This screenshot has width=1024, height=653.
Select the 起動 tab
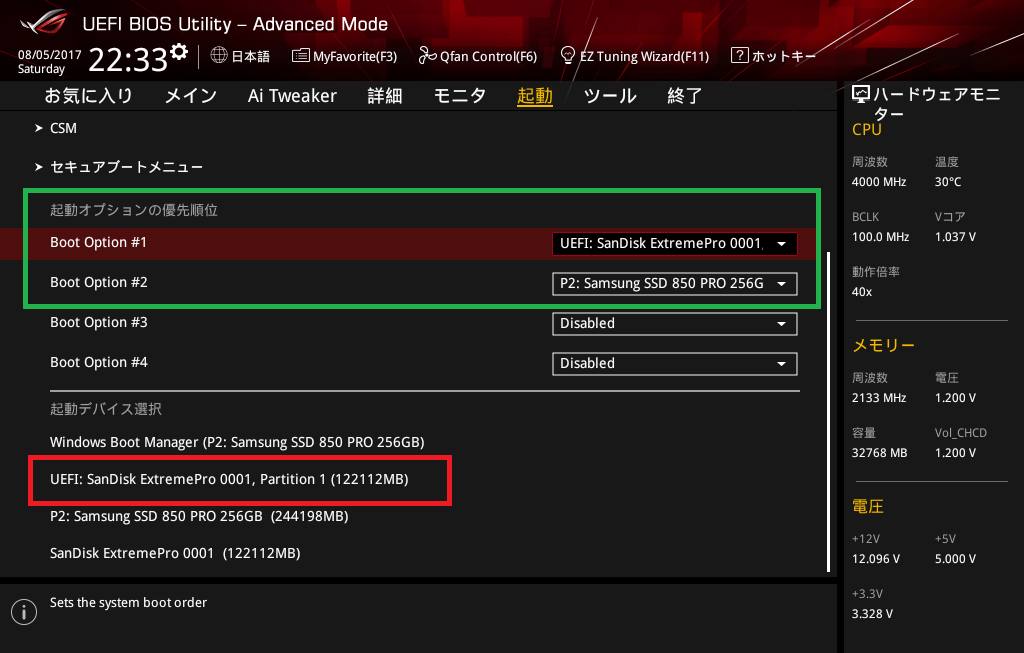(535, 96)
